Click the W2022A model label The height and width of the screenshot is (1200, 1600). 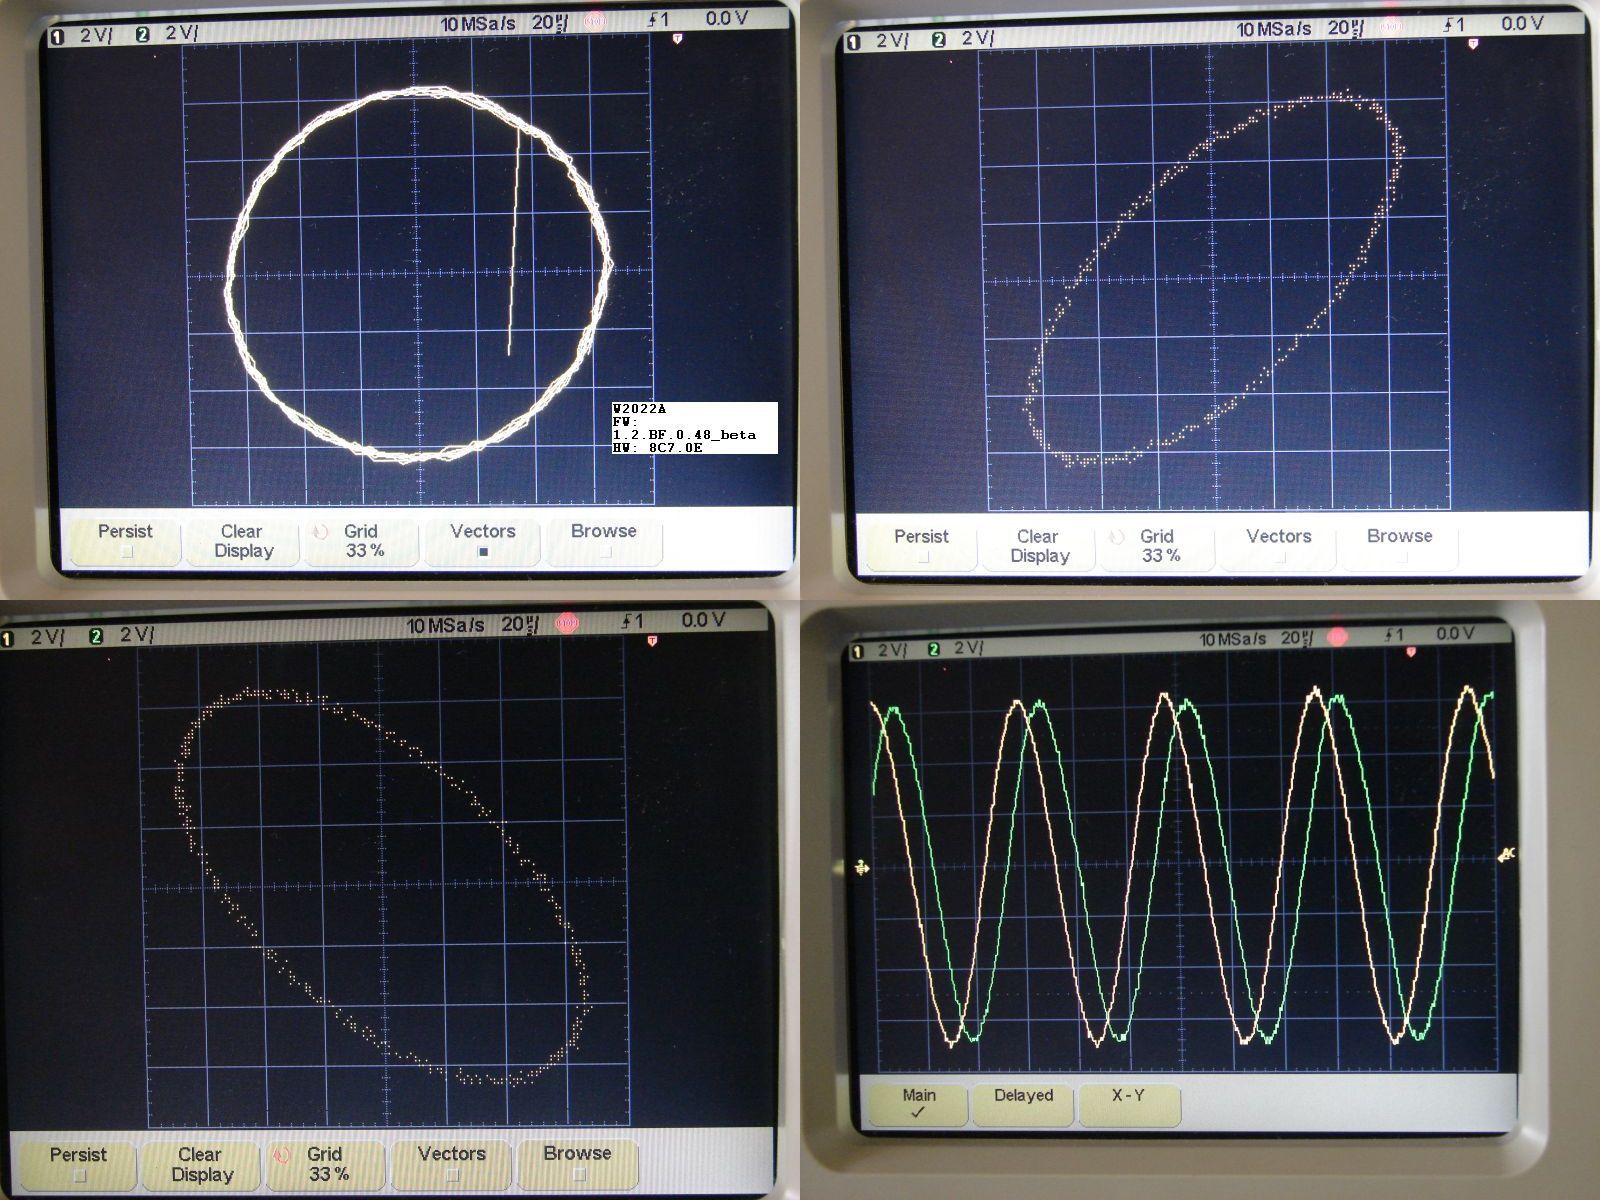click(x=639, y=409)
